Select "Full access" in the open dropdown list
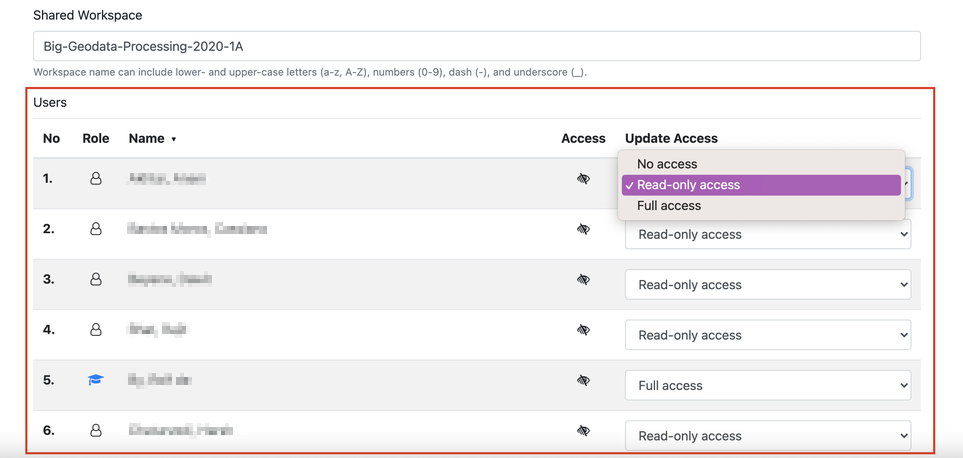The image size is (963, 458). point(669,206)
